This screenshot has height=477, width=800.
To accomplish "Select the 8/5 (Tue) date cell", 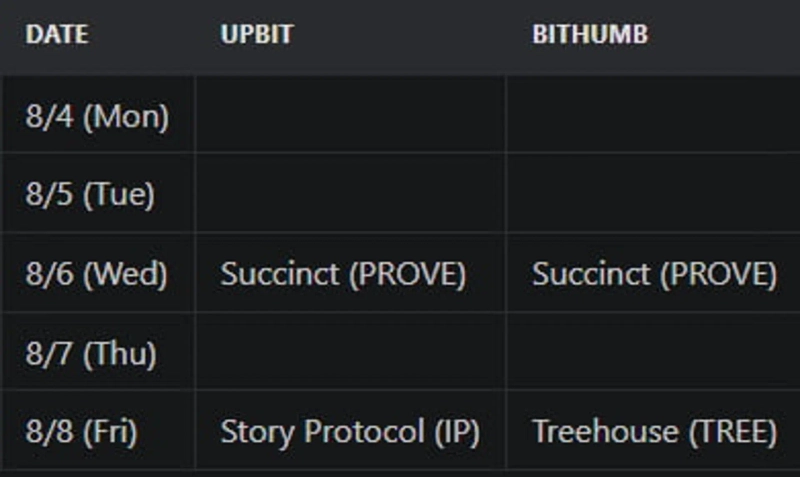I will point(90,194).
